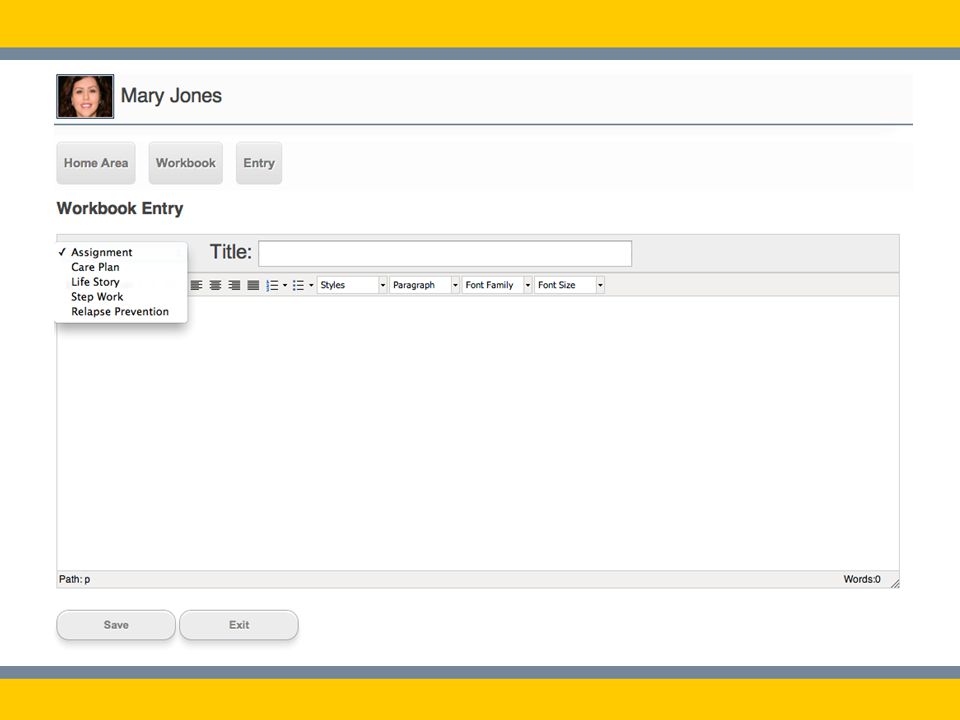960x720 pixels.
Task: Click Mary Jones profile photo
Action: [x=85, y=96]
